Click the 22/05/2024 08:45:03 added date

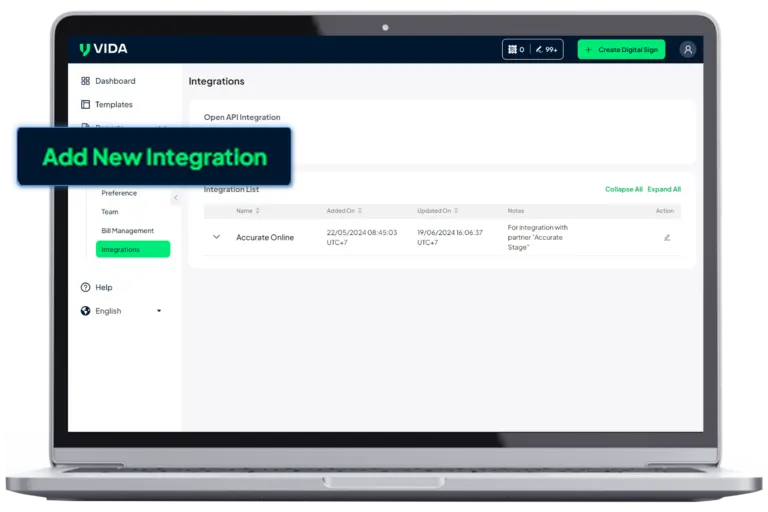point(362,237)
